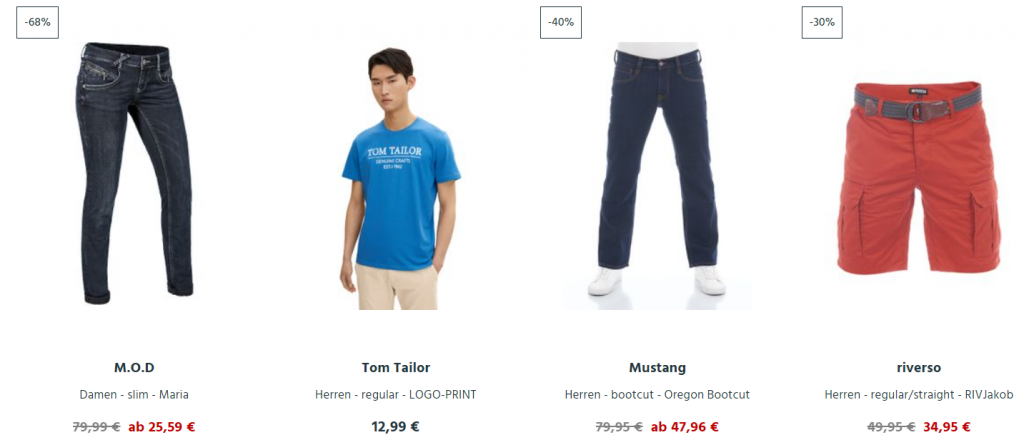Click the 34,95 € sale price

[947, 427]
